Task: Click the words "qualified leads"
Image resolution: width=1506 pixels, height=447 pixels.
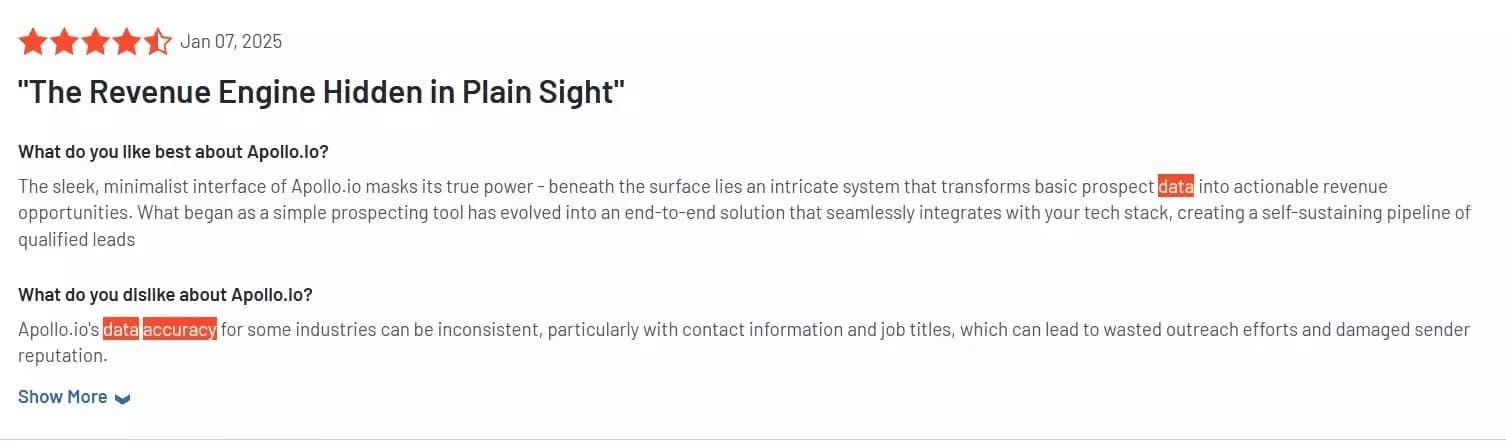Action: click(x=76, y=240)
